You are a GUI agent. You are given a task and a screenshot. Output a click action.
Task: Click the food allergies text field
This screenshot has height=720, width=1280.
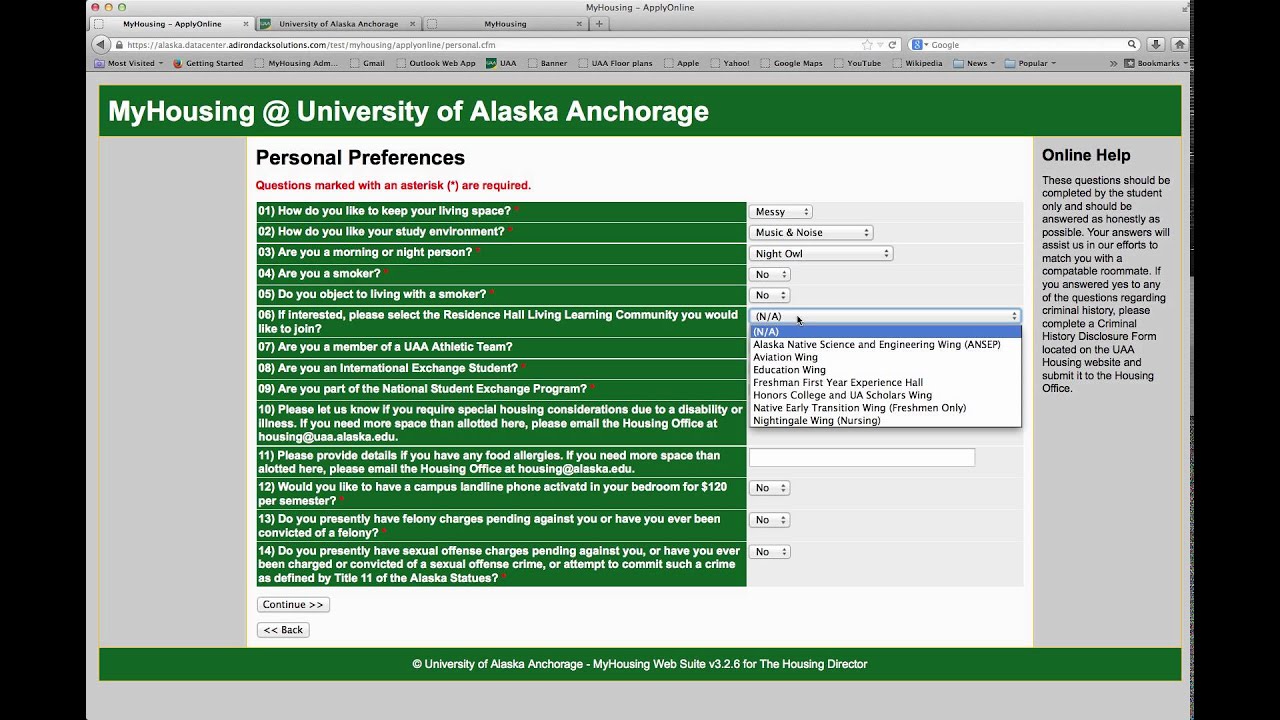coord(861,457)
